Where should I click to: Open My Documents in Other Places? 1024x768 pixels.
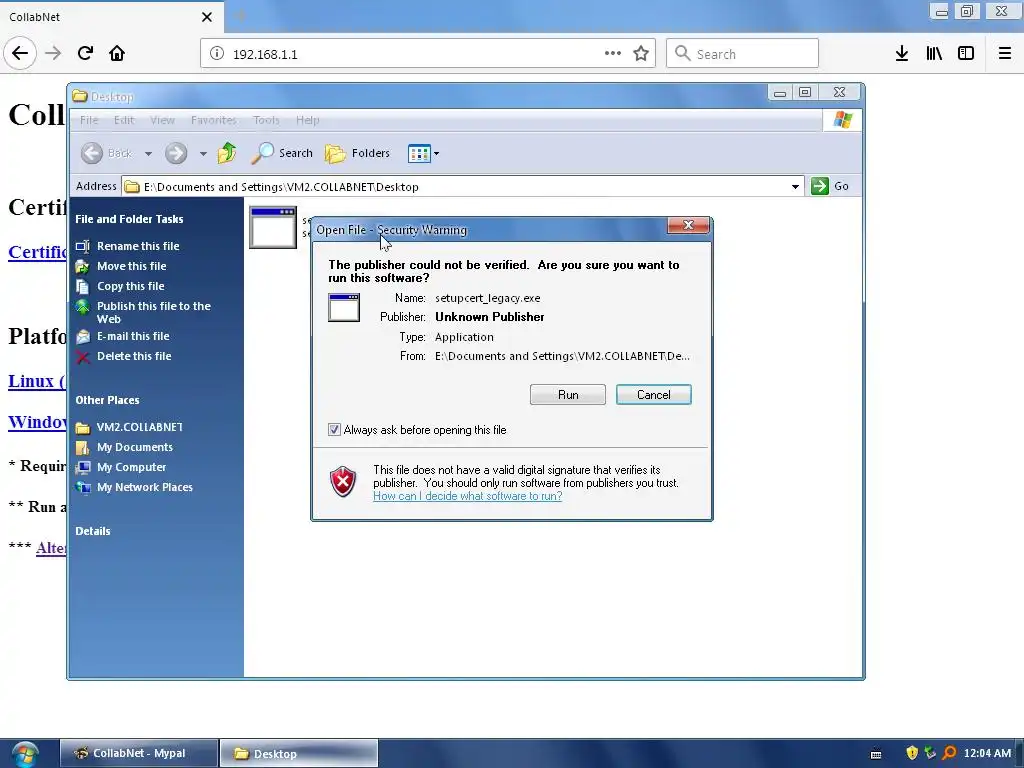click(135, 447)
